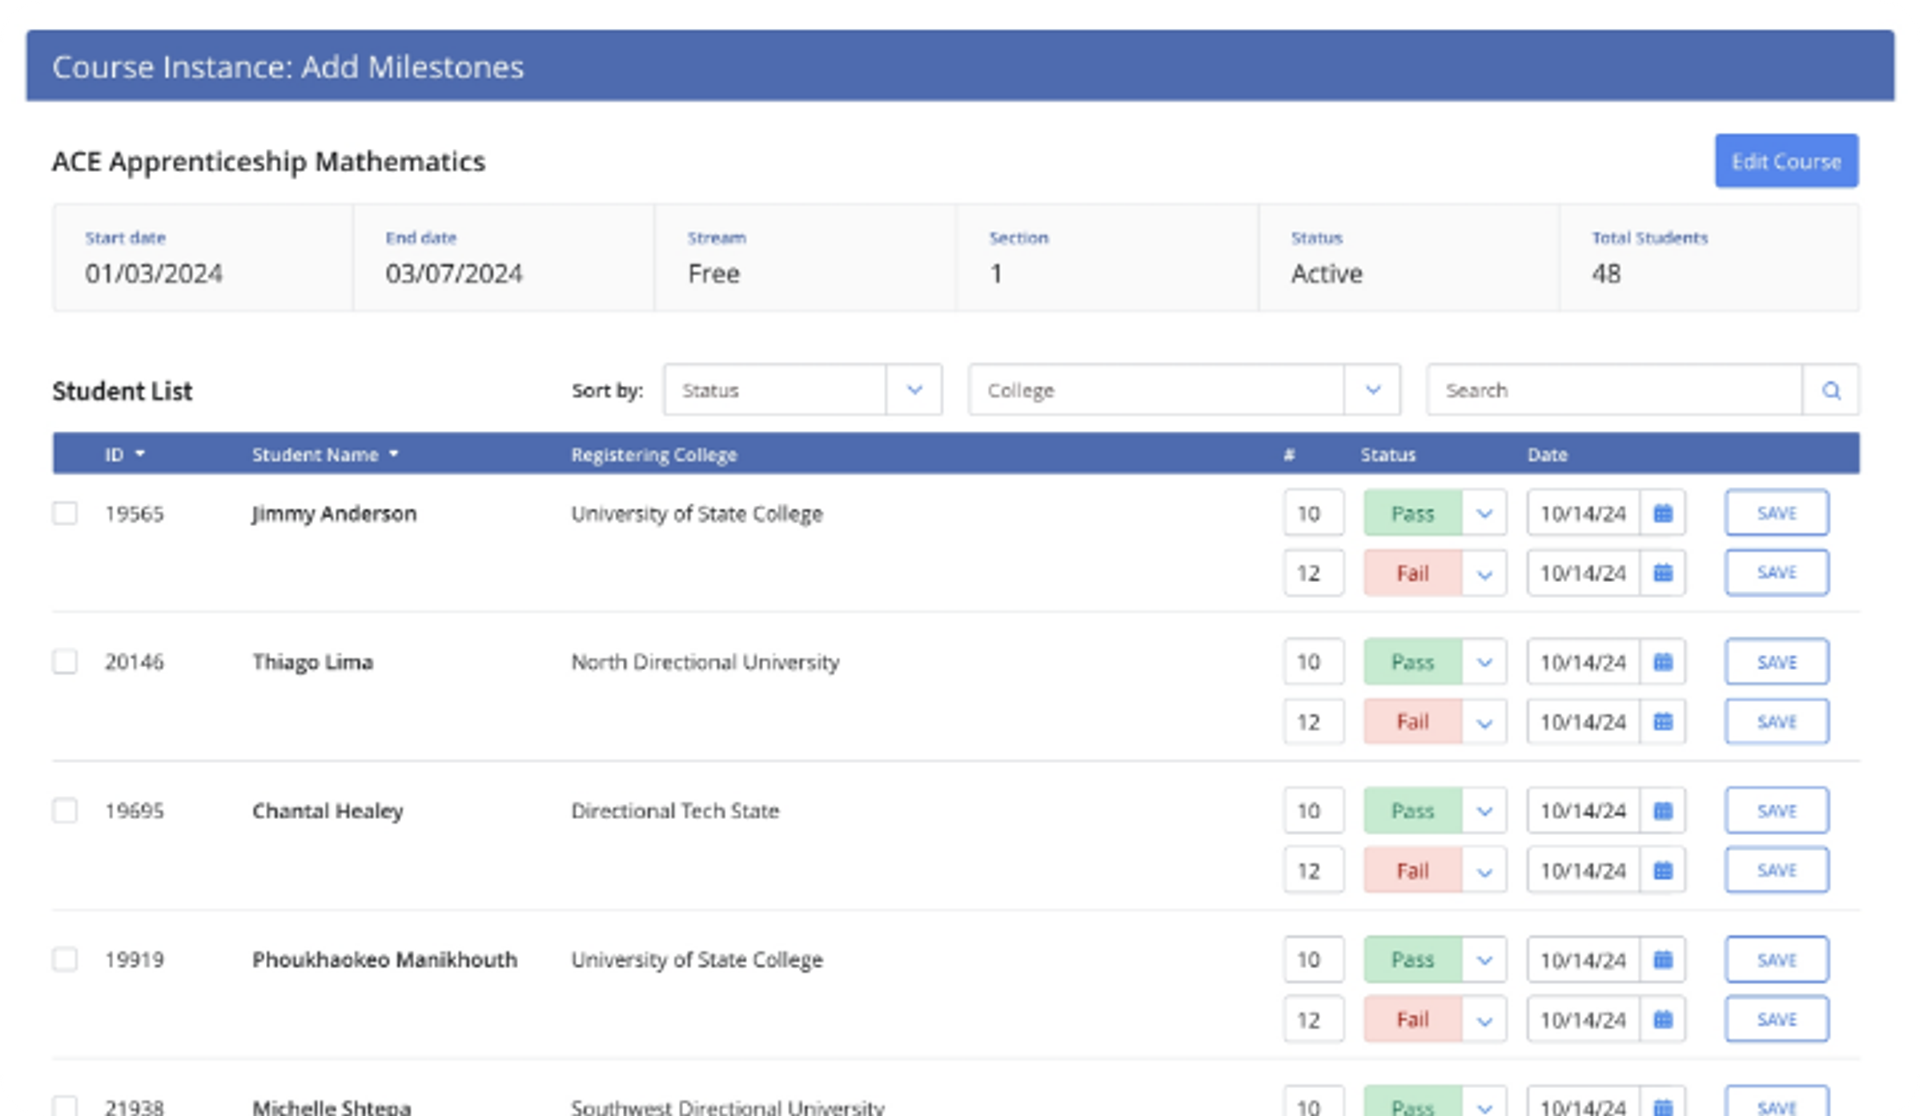Save Chantal Healey's milestone 10 row

pyautogui.click(x=1776, y=811)
